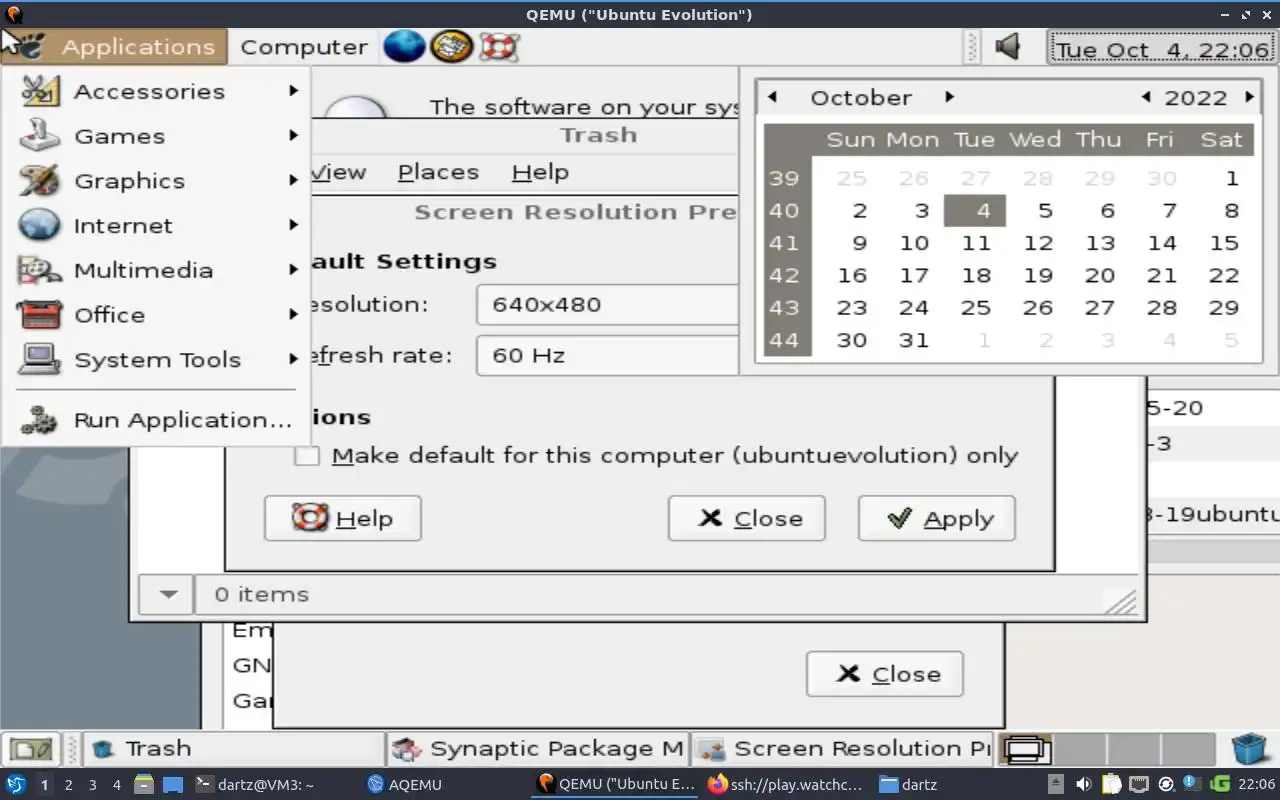Choose Run Application... from menu
1280x800 pixels.
coord(157,420)
